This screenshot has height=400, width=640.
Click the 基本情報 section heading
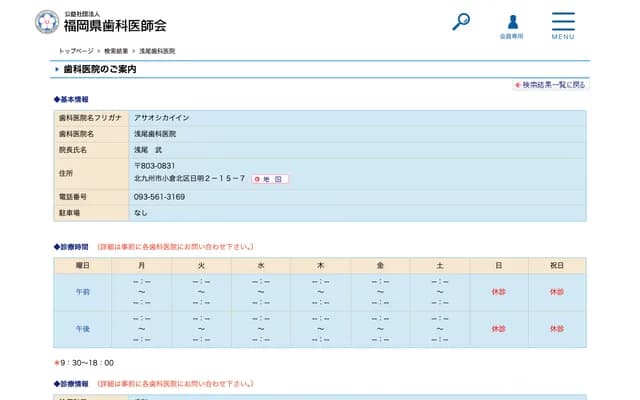72,100
